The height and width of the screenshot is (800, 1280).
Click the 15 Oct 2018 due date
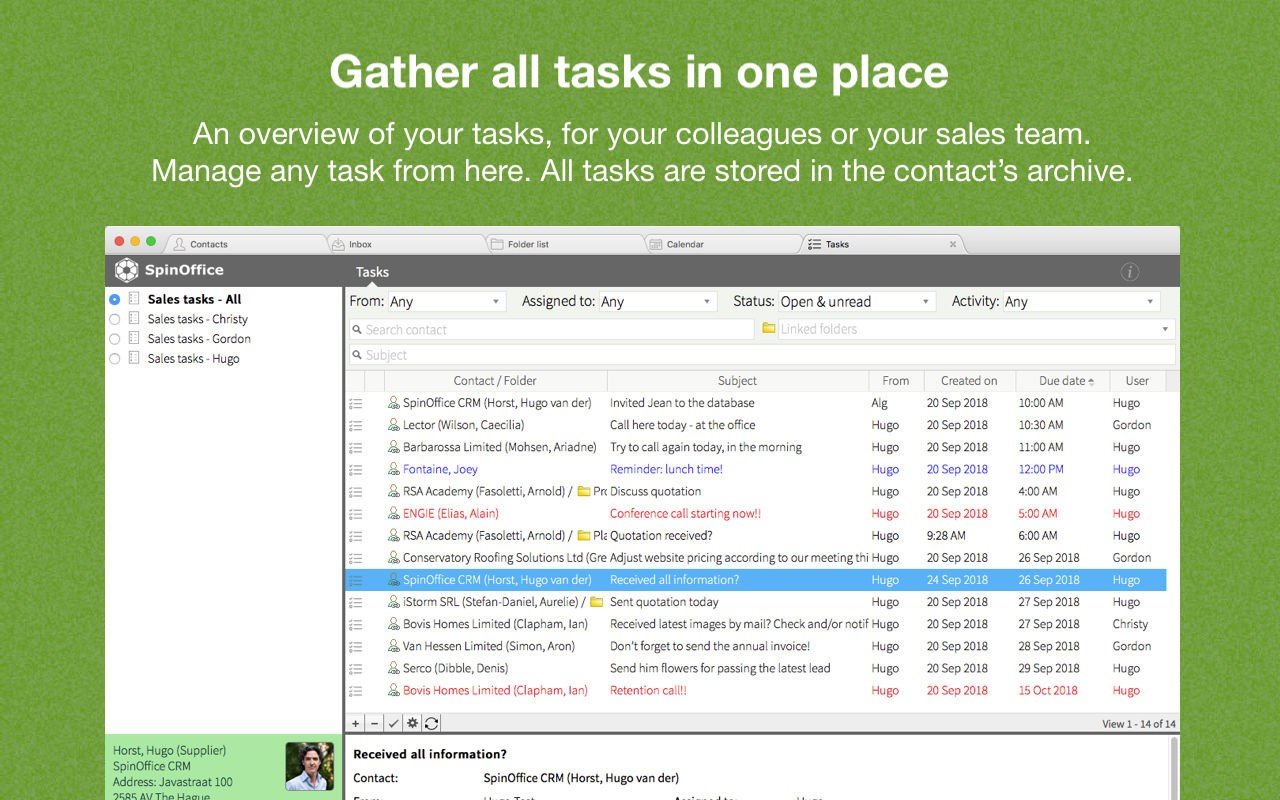[1048, 690]
